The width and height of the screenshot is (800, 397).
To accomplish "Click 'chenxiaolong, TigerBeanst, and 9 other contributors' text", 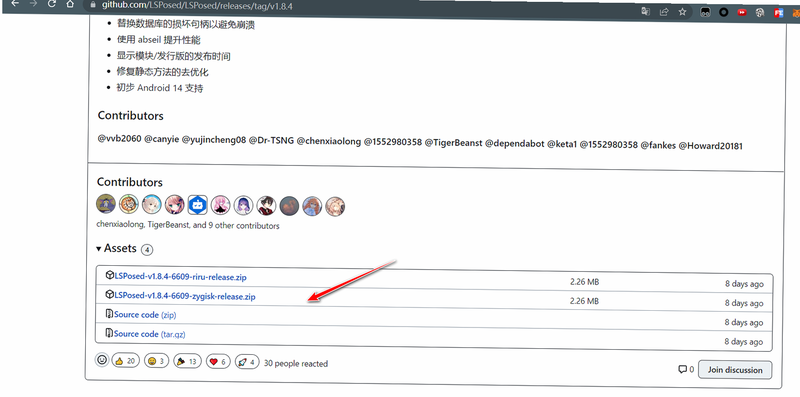I will (x=188, y=225).
